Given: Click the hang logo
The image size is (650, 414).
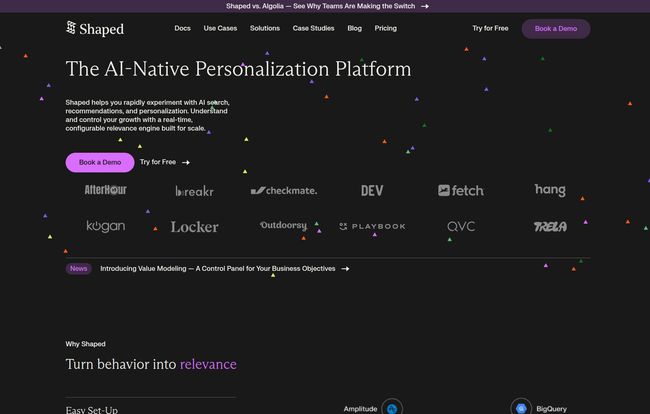Looking at the screenshot, I should pos(550,190).
